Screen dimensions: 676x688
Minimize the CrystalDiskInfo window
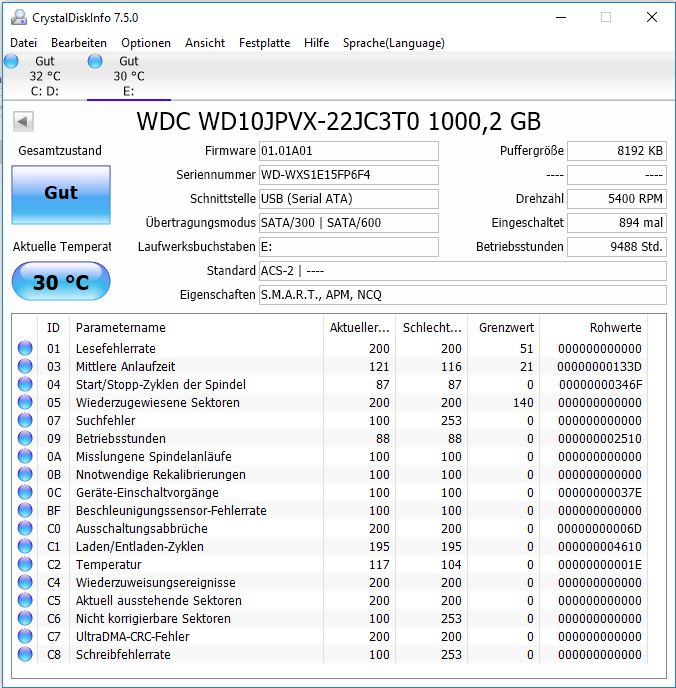point(561,17)
